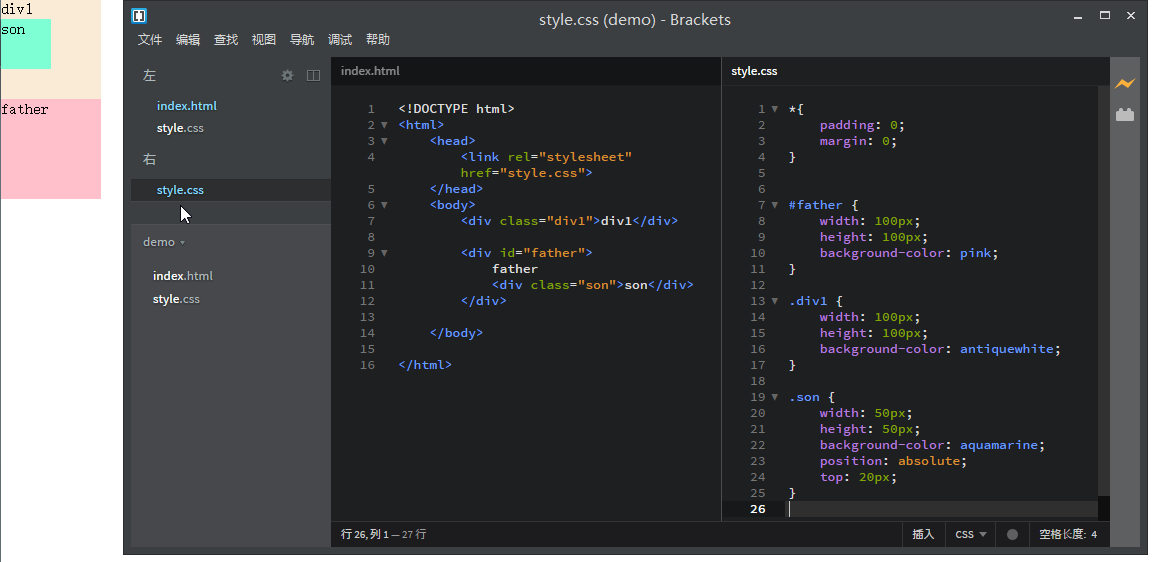Start Live Preview with the lightning bolt icon
1155x562 pixels.
[x=1125, y=84]
